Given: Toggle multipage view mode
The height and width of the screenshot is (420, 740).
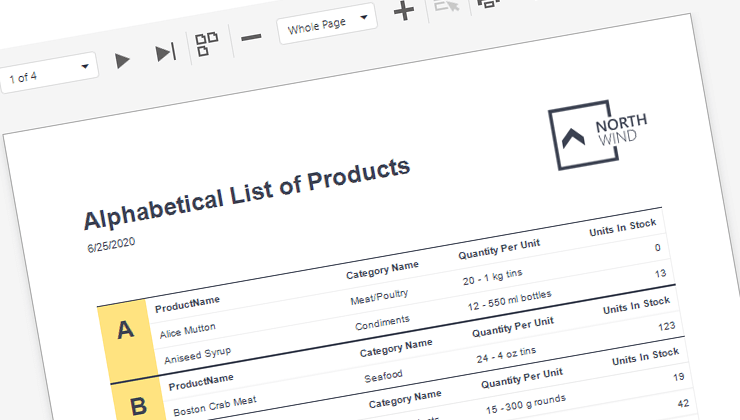Looking at the screenshot, I should pos(206,45).
